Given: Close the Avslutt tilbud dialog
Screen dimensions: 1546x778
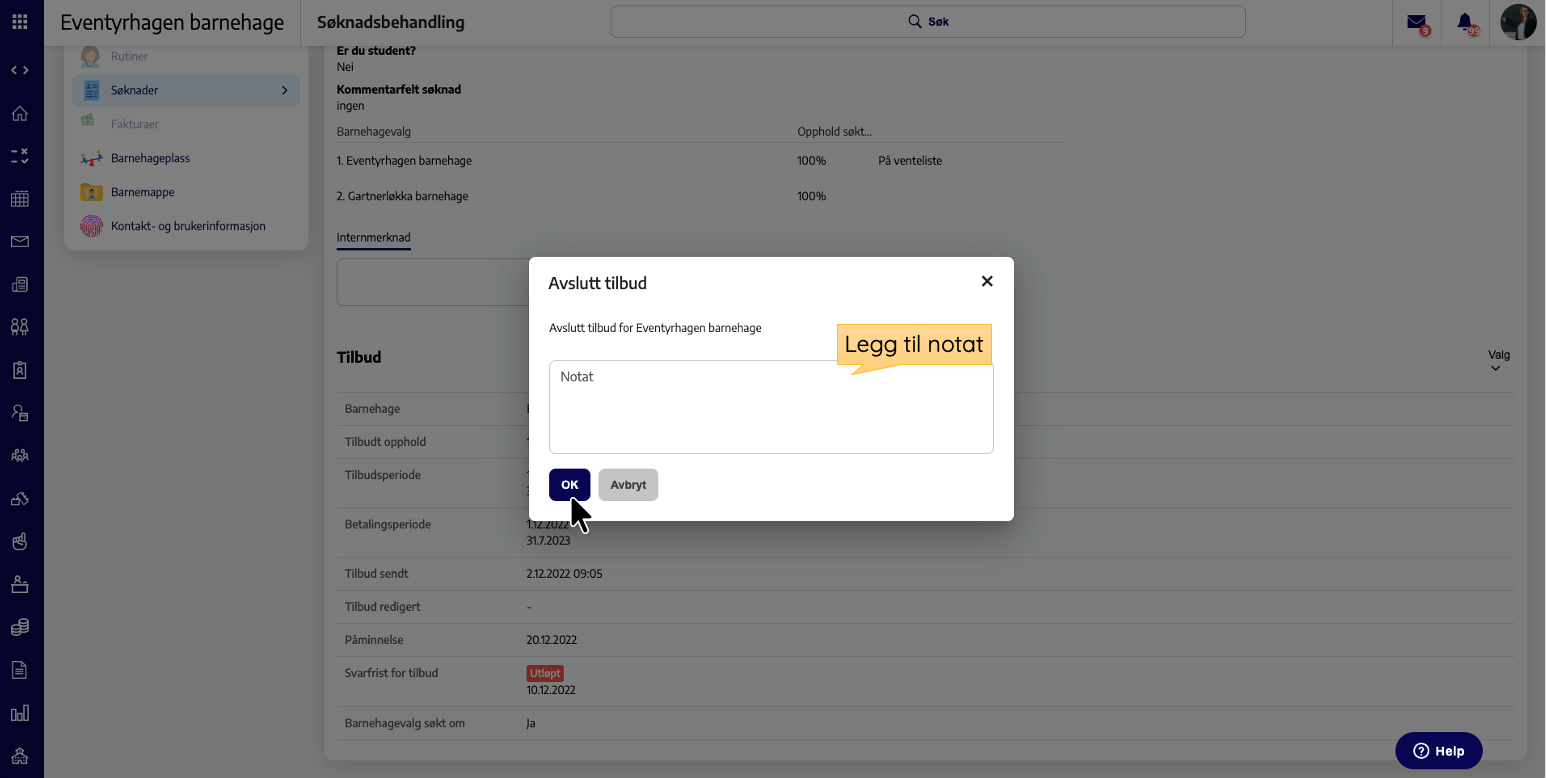Looking at the screenshot, I should tap(987, 281).
